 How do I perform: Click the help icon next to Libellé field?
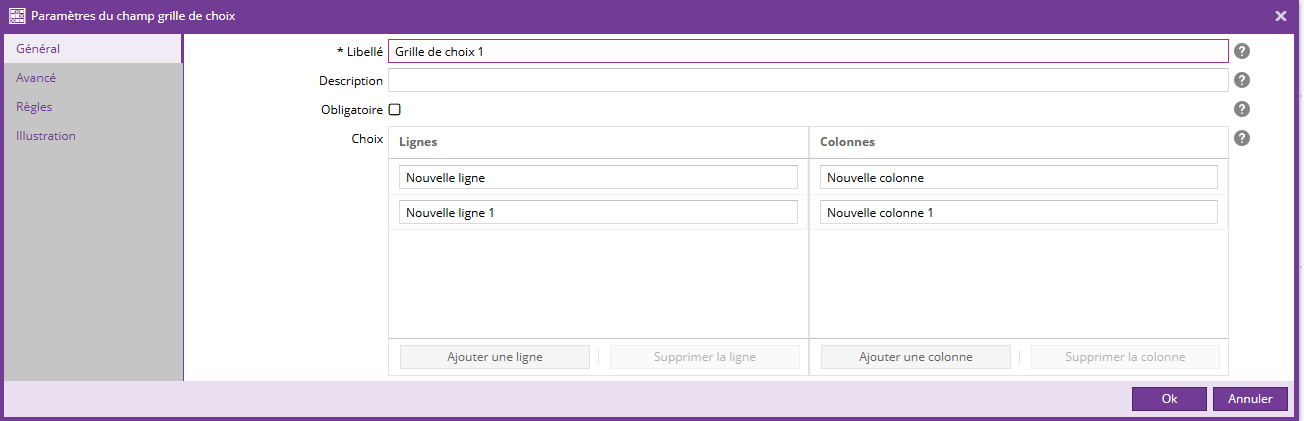click(1242, 52)
